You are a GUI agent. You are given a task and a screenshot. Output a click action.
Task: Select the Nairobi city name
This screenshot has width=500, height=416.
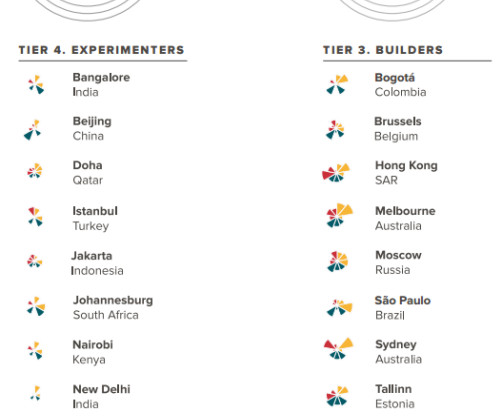[x=93, y=345]
